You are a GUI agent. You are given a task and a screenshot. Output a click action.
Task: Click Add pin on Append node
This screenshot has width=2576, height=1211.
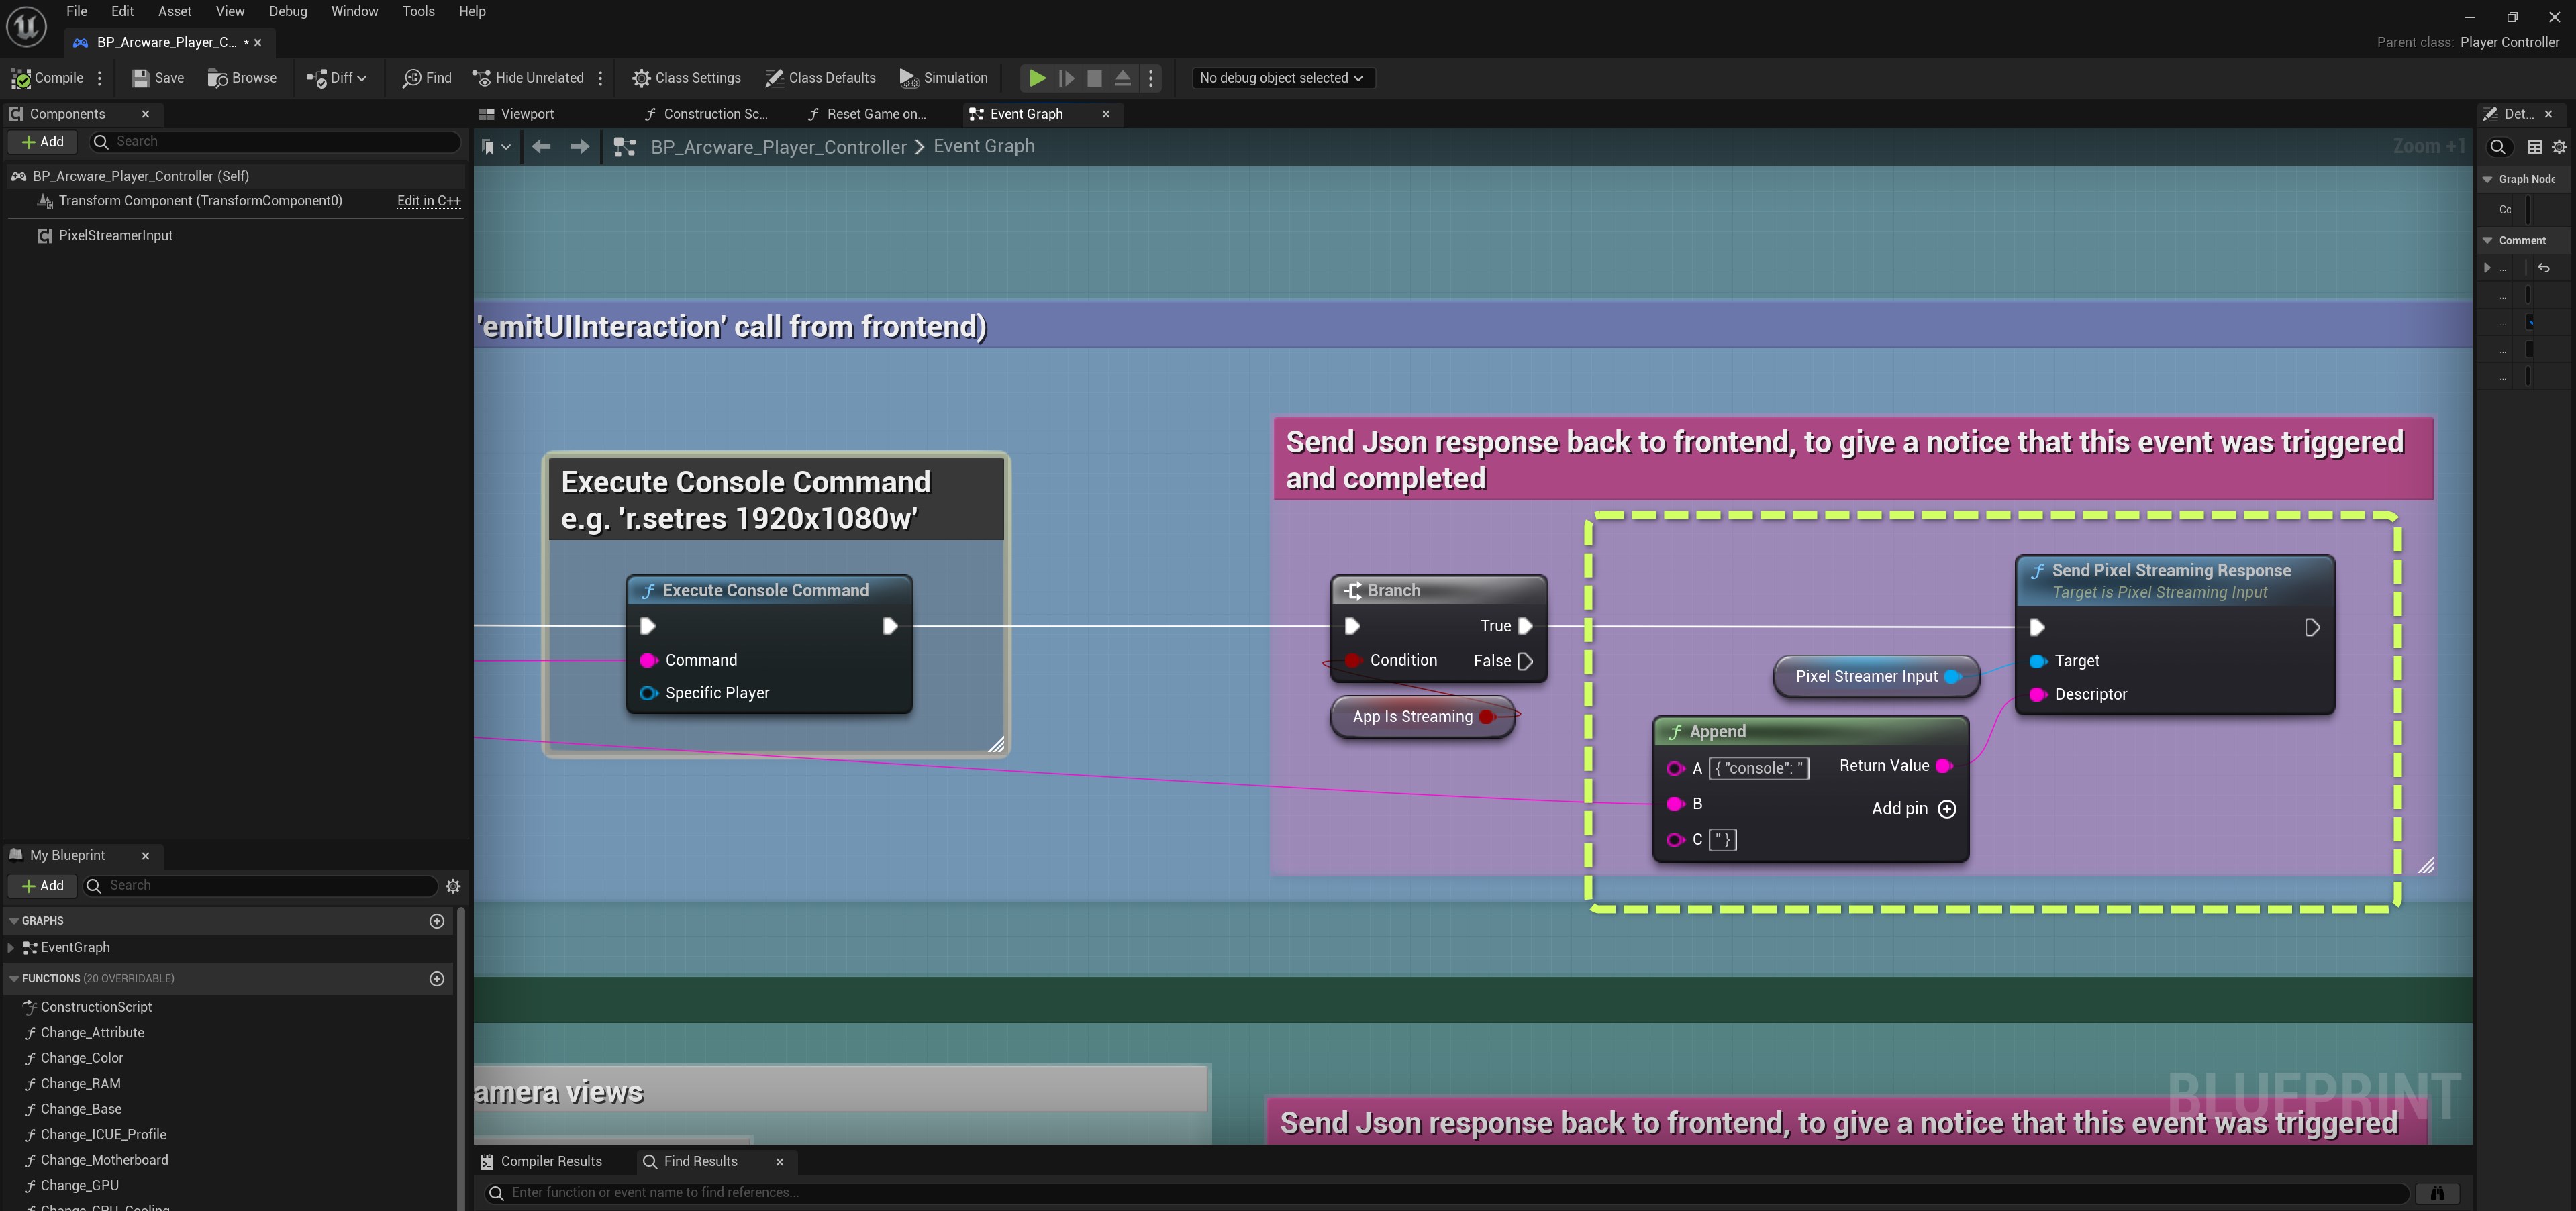click(1946, 809)
